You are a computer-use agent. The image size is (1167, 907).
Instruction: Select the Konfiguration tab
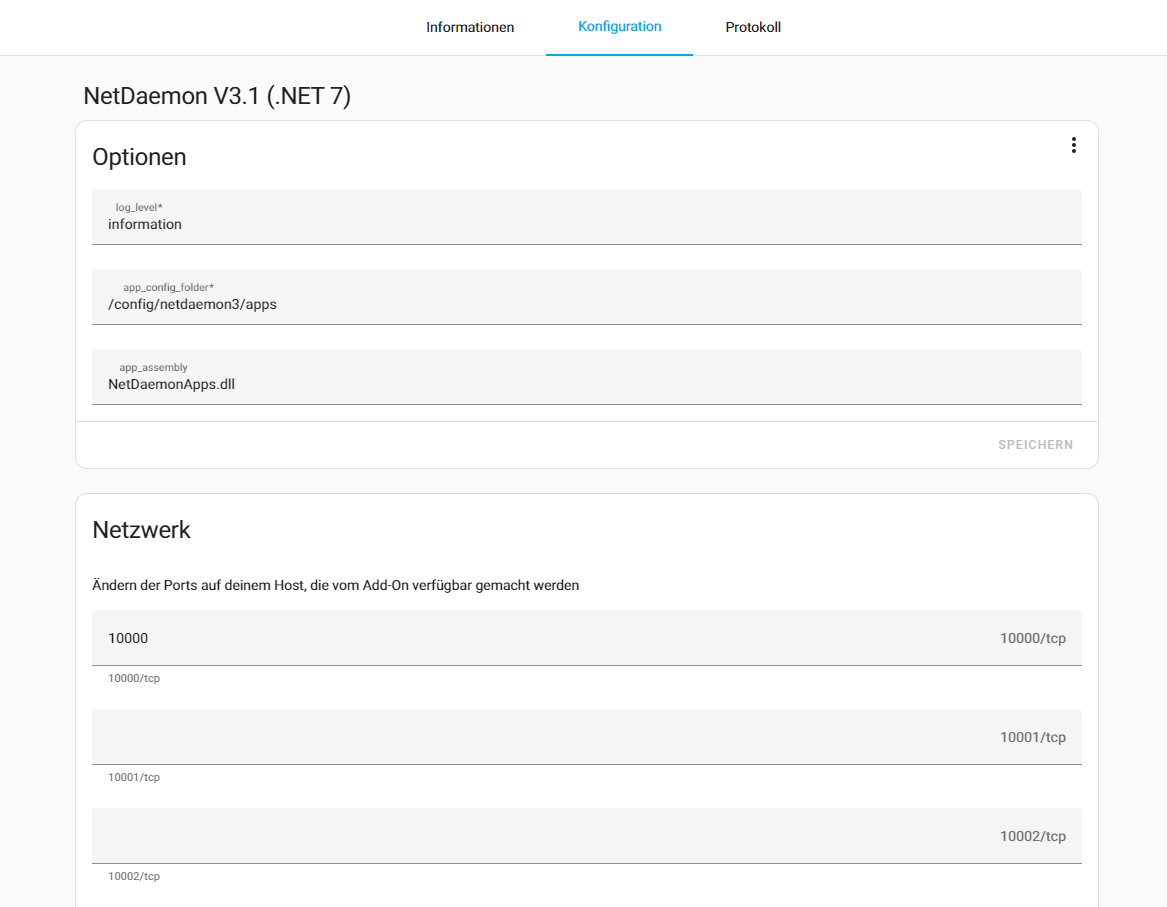[x=619, y=27]
